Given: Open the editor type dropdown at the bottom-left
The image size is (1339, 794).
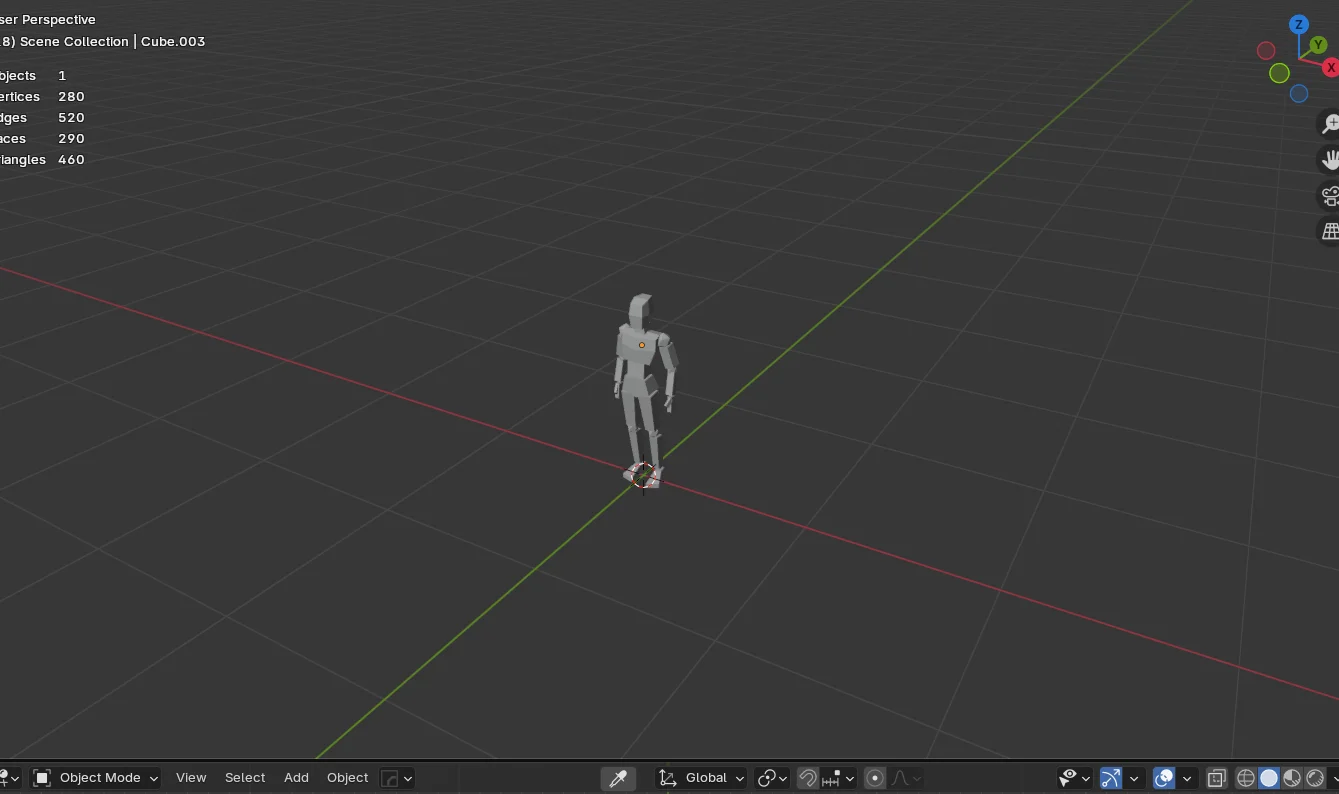Looking at the screenshot, I should [x=9, y=778].
